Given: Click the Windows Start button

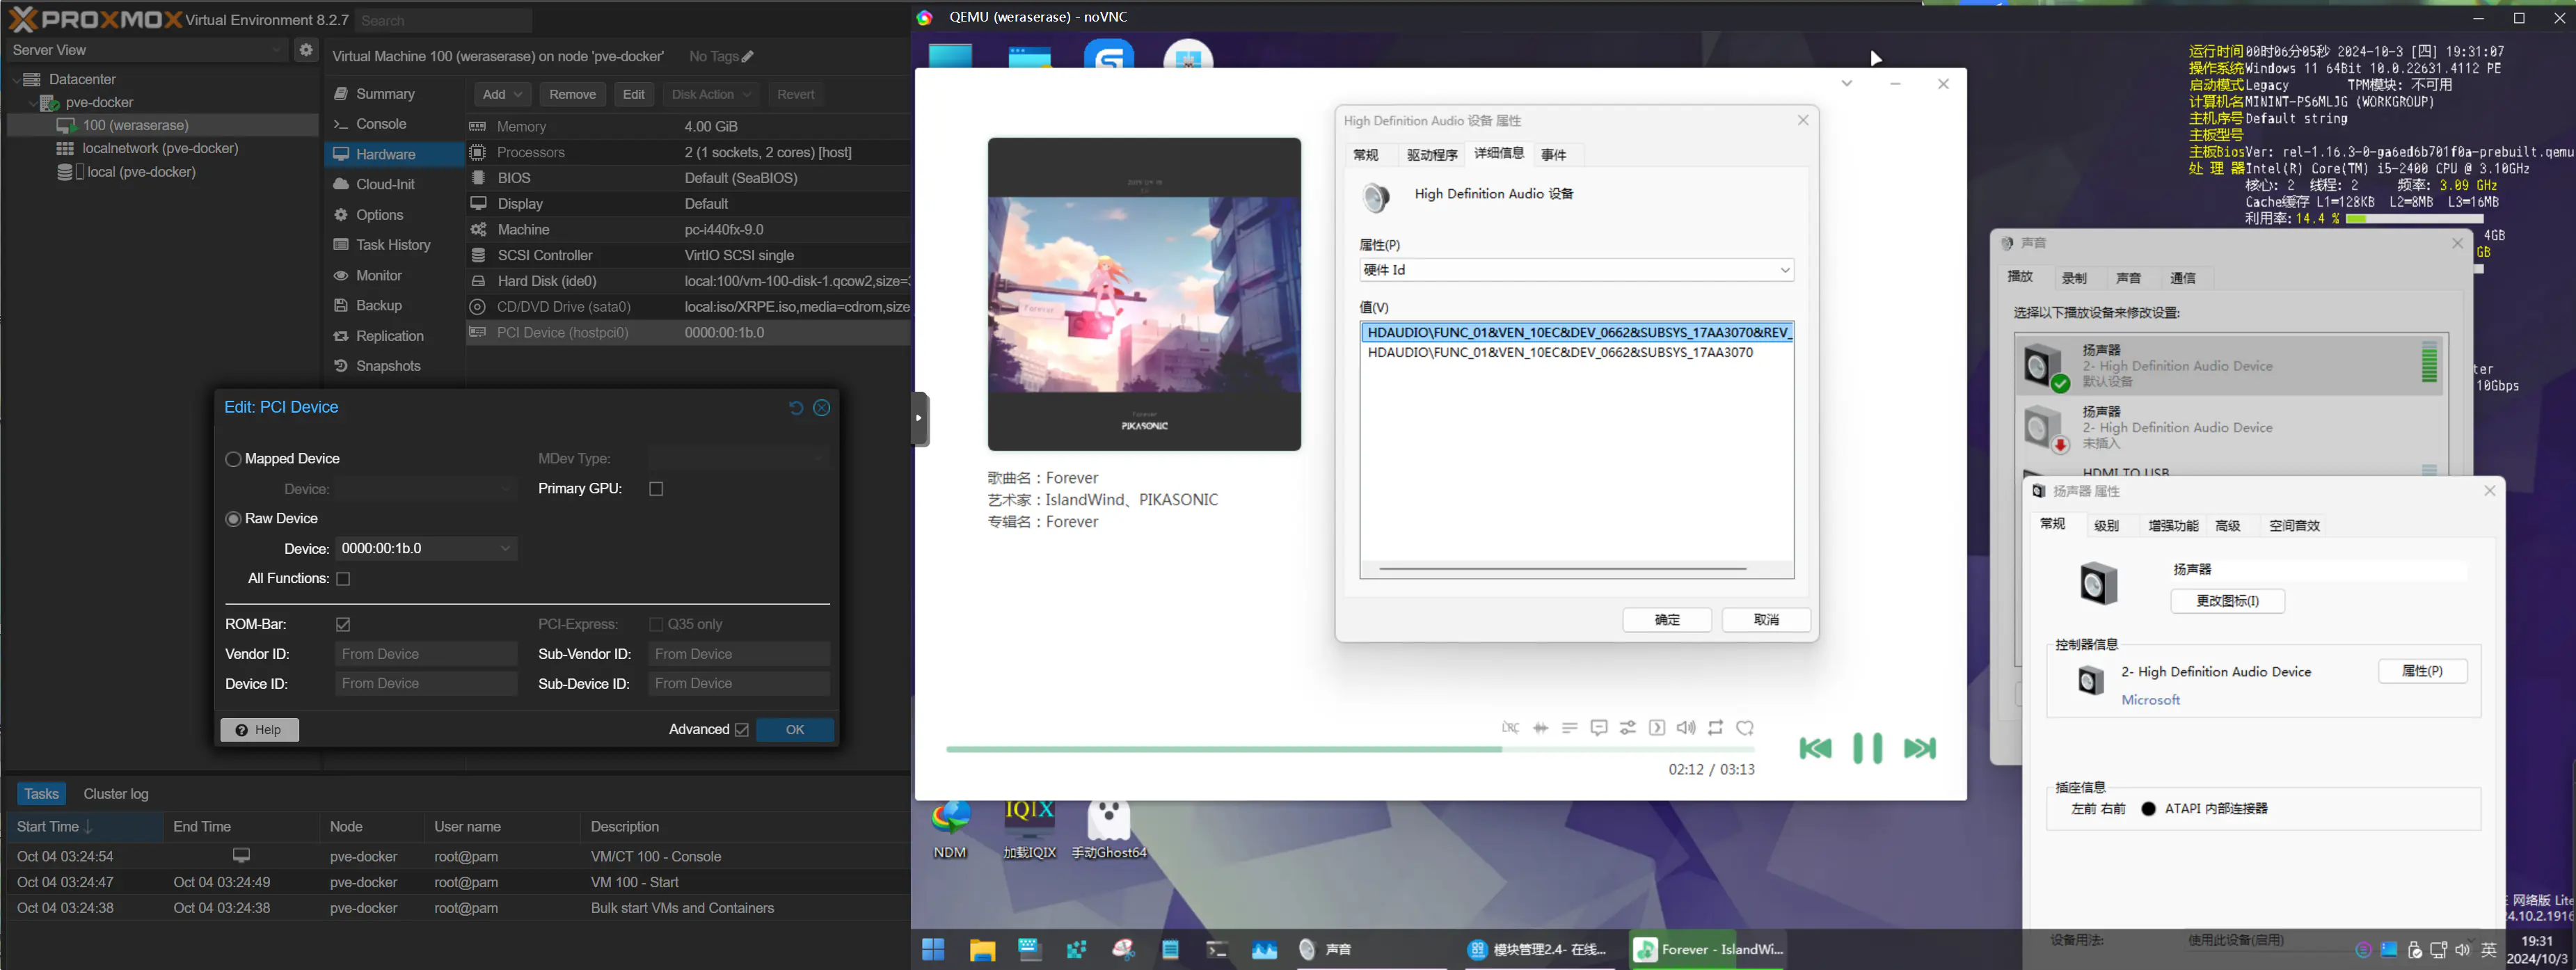Looking at the screenshot, I should [933, 949].
